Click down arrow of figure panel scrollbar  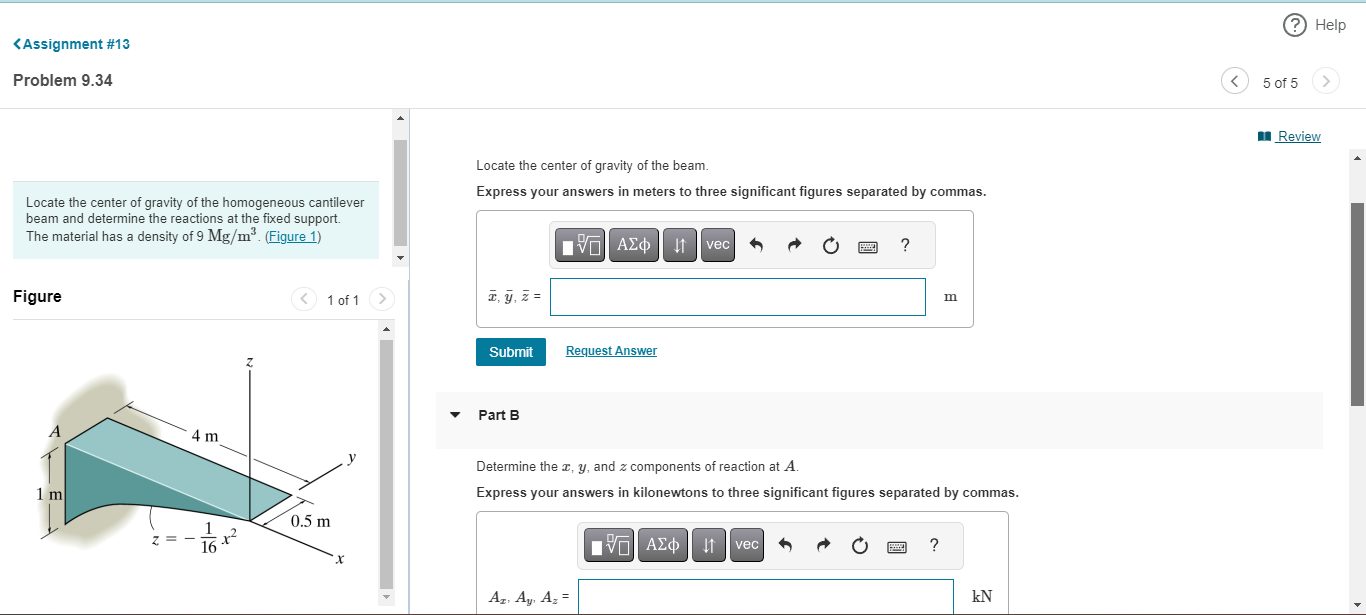click(x=386, y=598)
